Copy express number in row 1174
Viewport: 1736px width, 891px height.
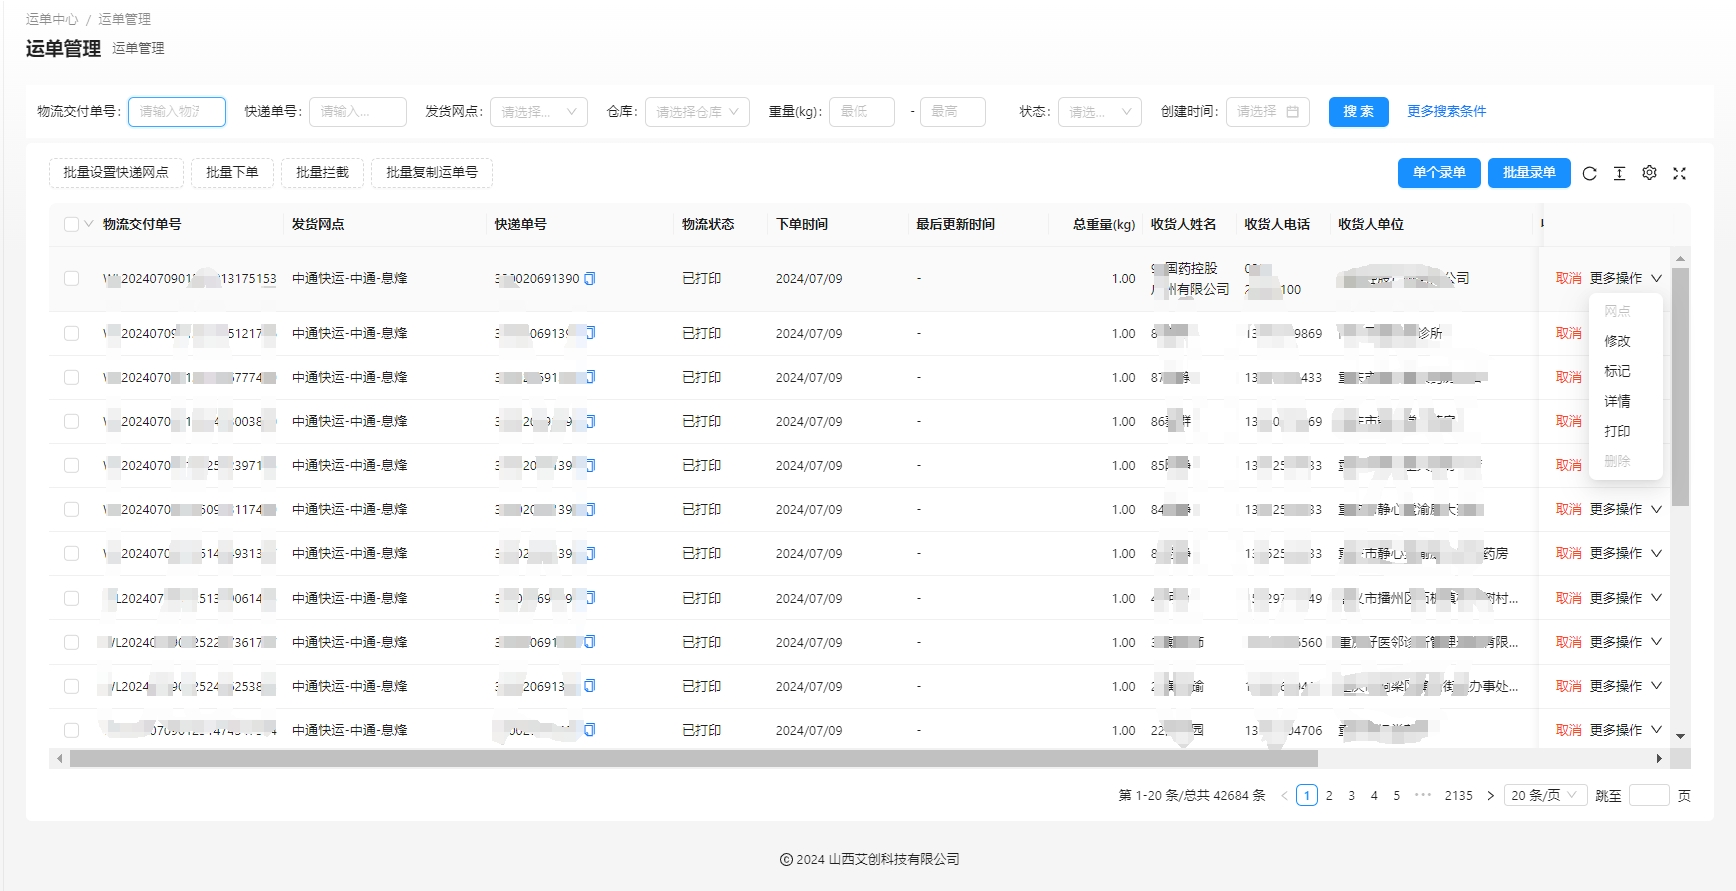coord(590,509)
